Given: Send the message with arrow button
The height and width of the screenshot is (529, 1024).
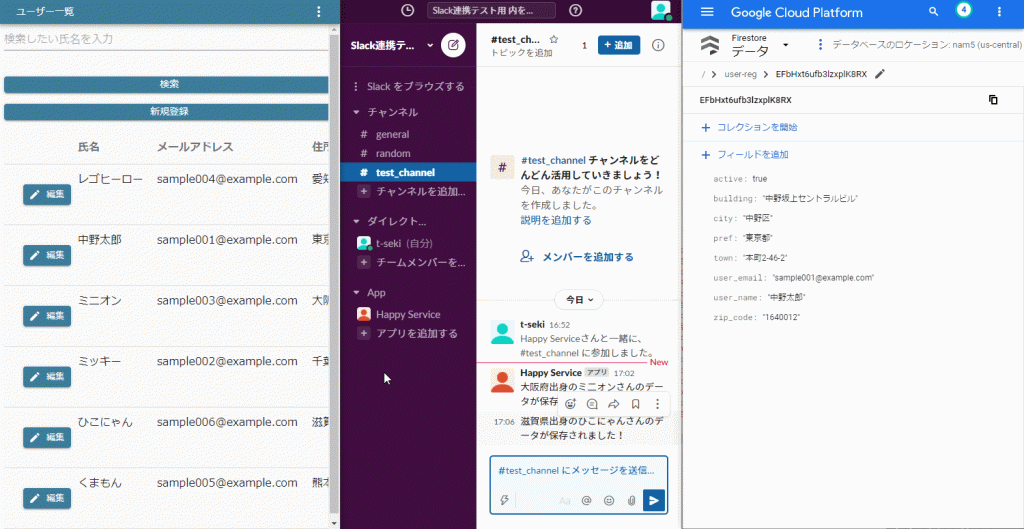Looking at the screenshot, I should tap(654, 500).
